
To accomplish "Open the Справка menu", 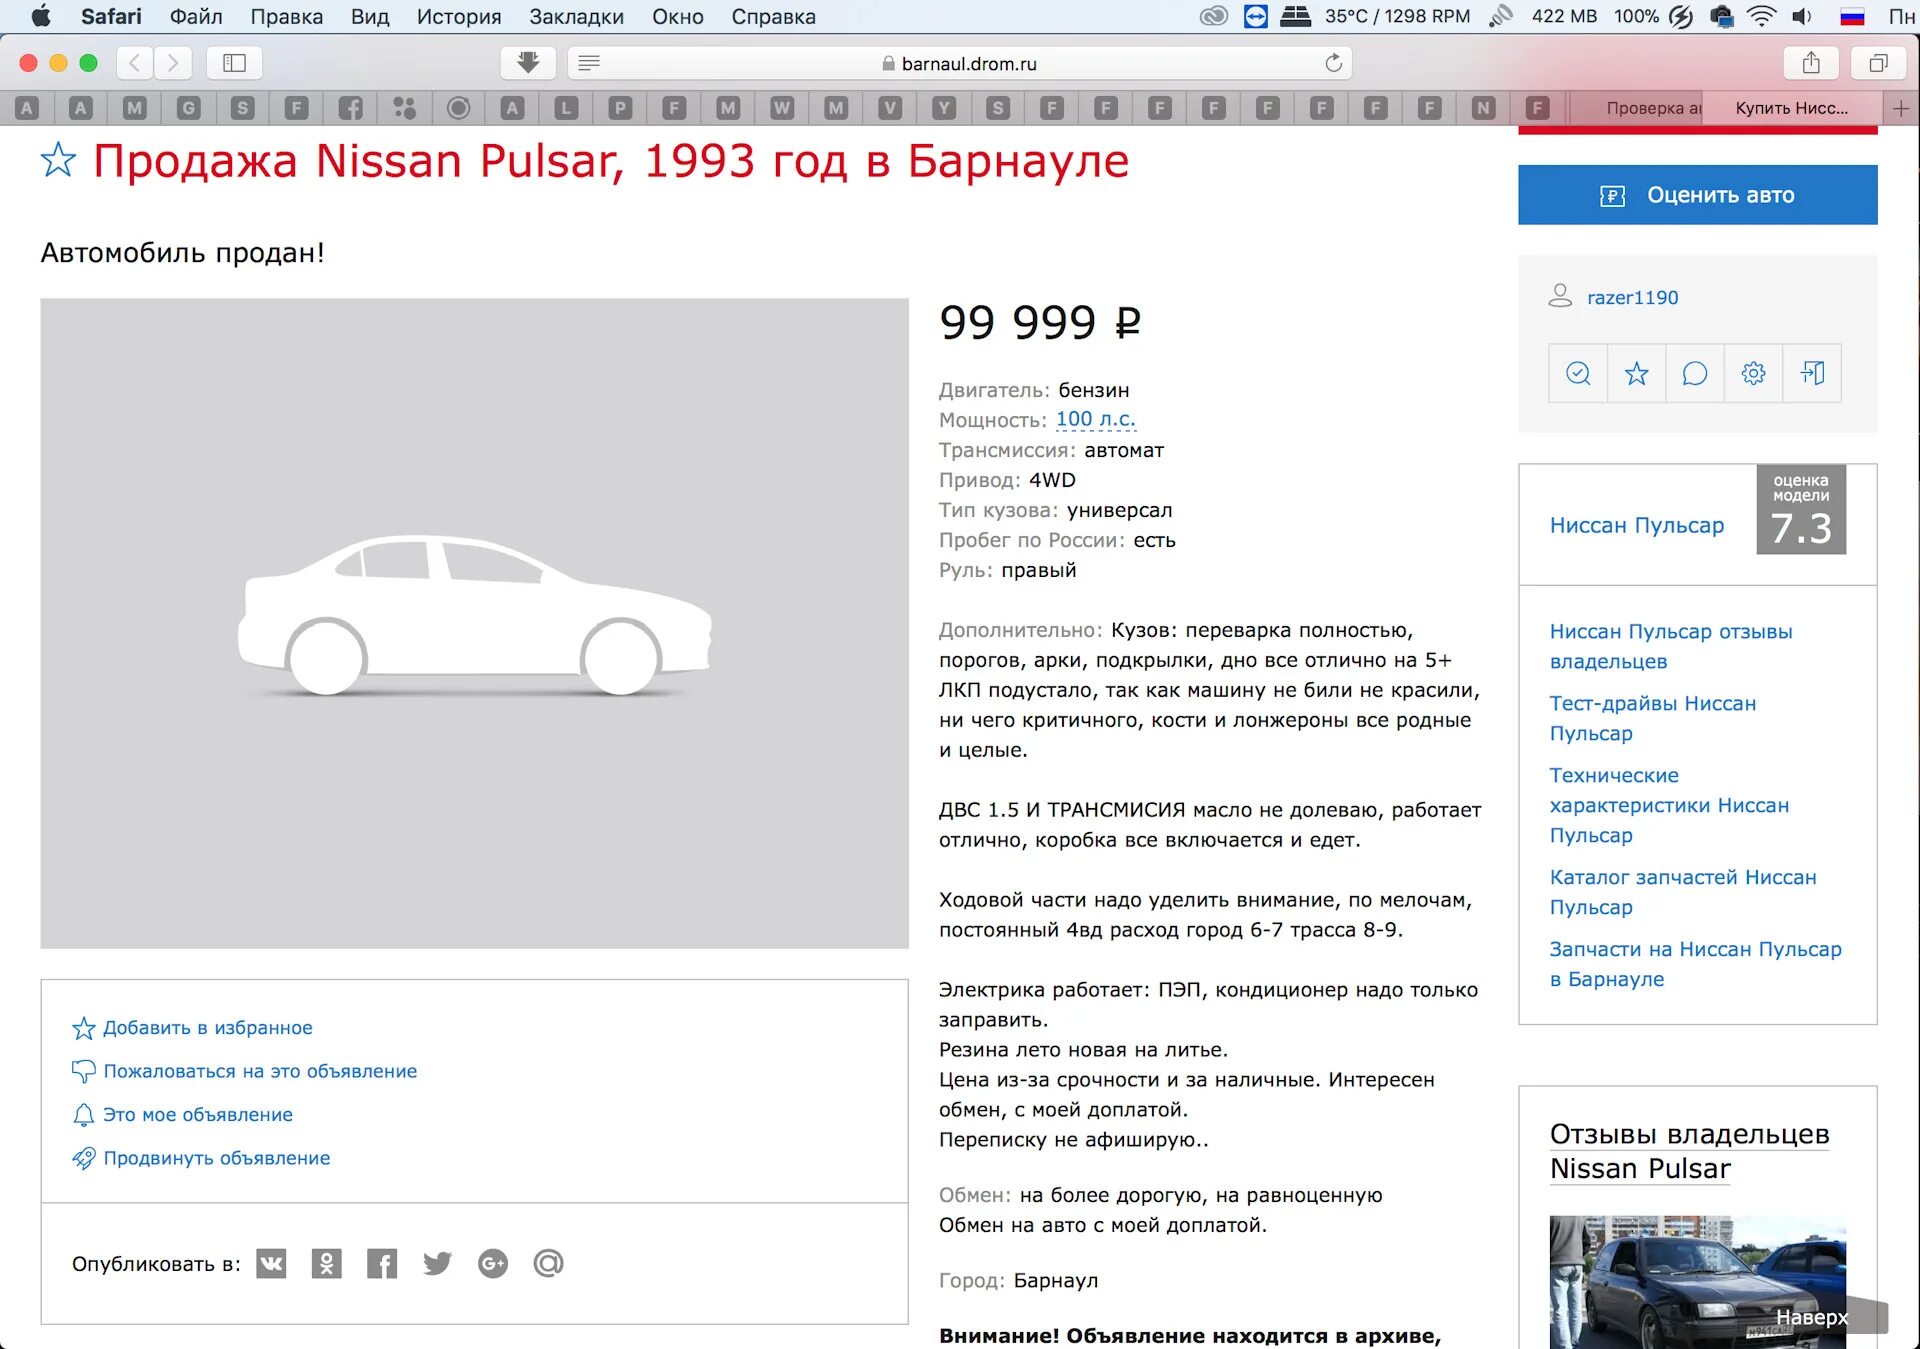I will pyautogui.click(x=773, y=16).
